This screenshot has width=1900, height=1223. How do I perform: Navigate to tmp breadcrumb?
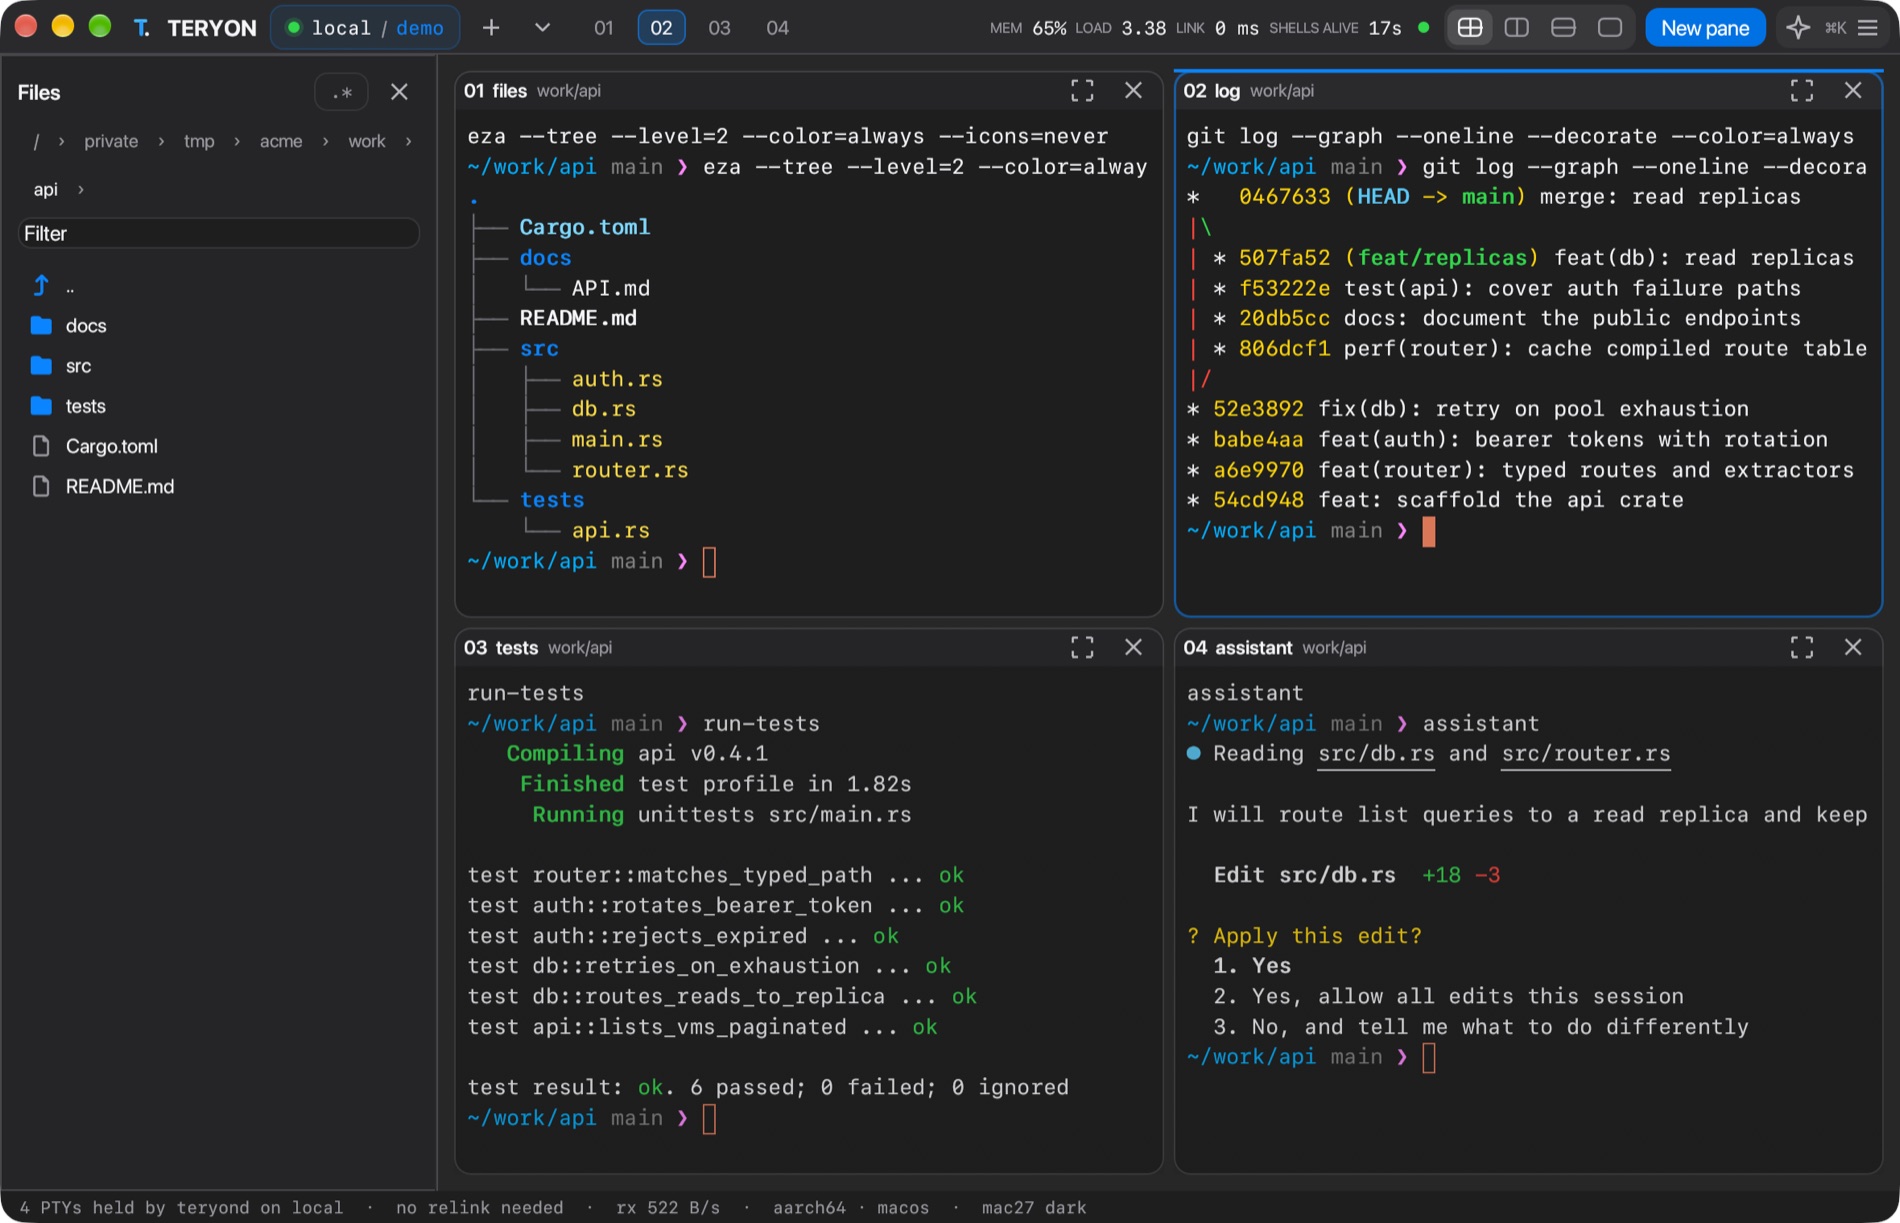tap(199, 141)
